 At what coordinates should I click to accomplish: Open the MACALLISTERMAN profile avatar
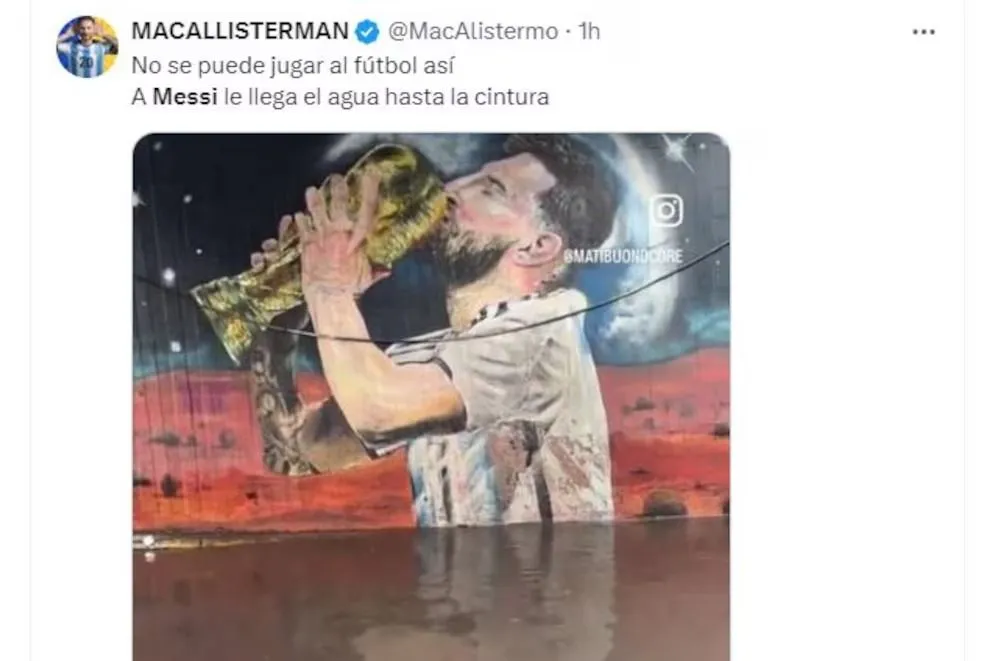[x=87, y=47]
